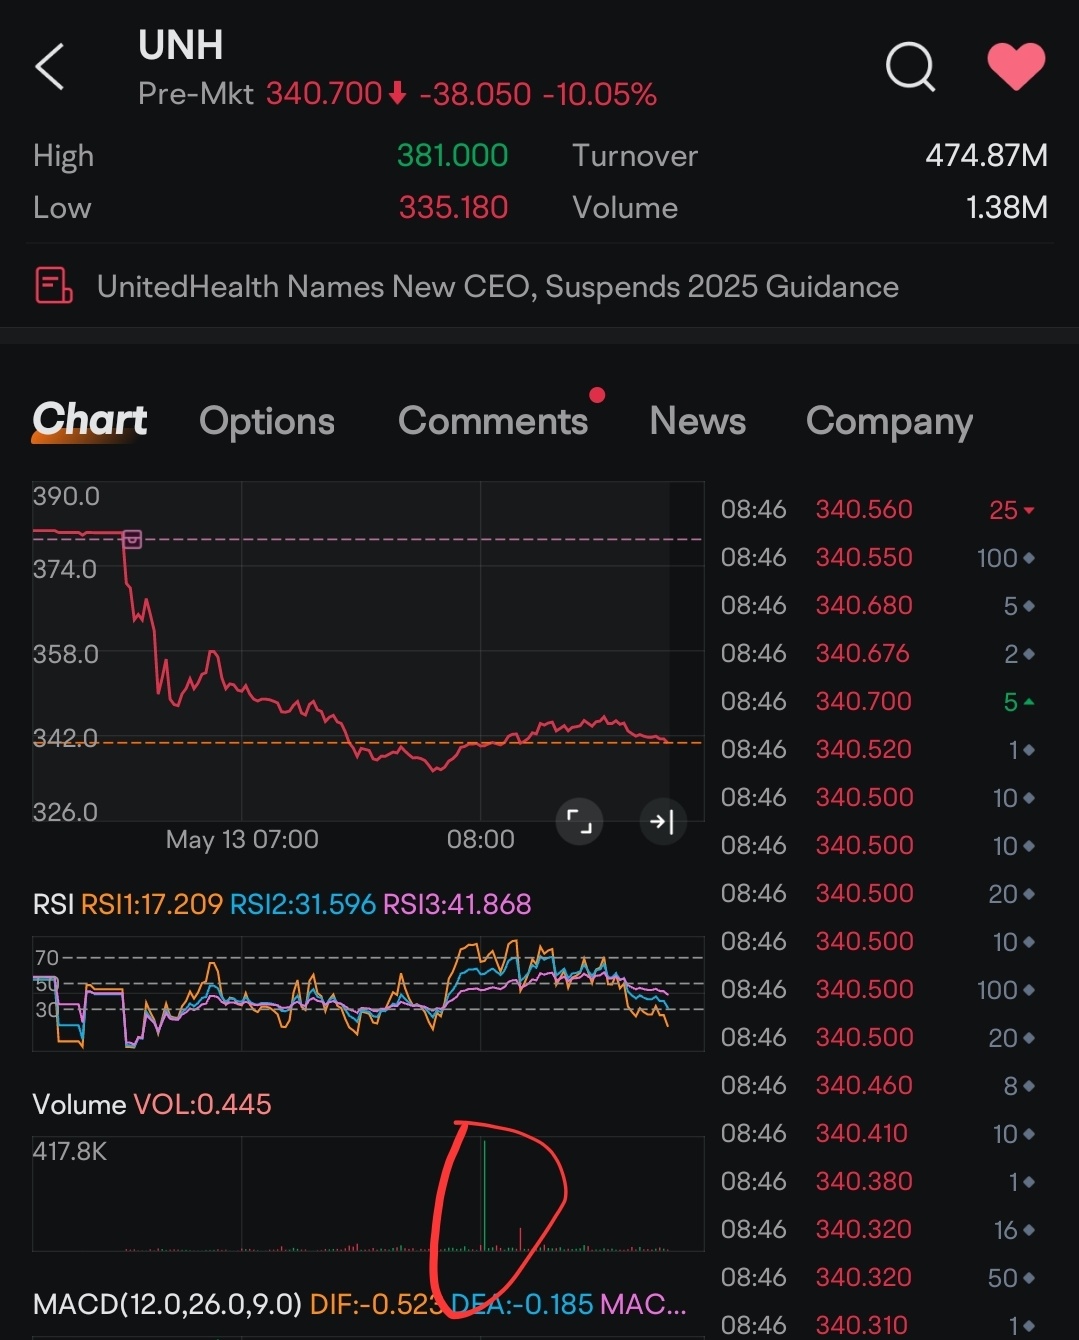The width and height of the screenshot is (1079, 1340).
Task: Go back using the left arrow
Action: click(x=50, y=67)
